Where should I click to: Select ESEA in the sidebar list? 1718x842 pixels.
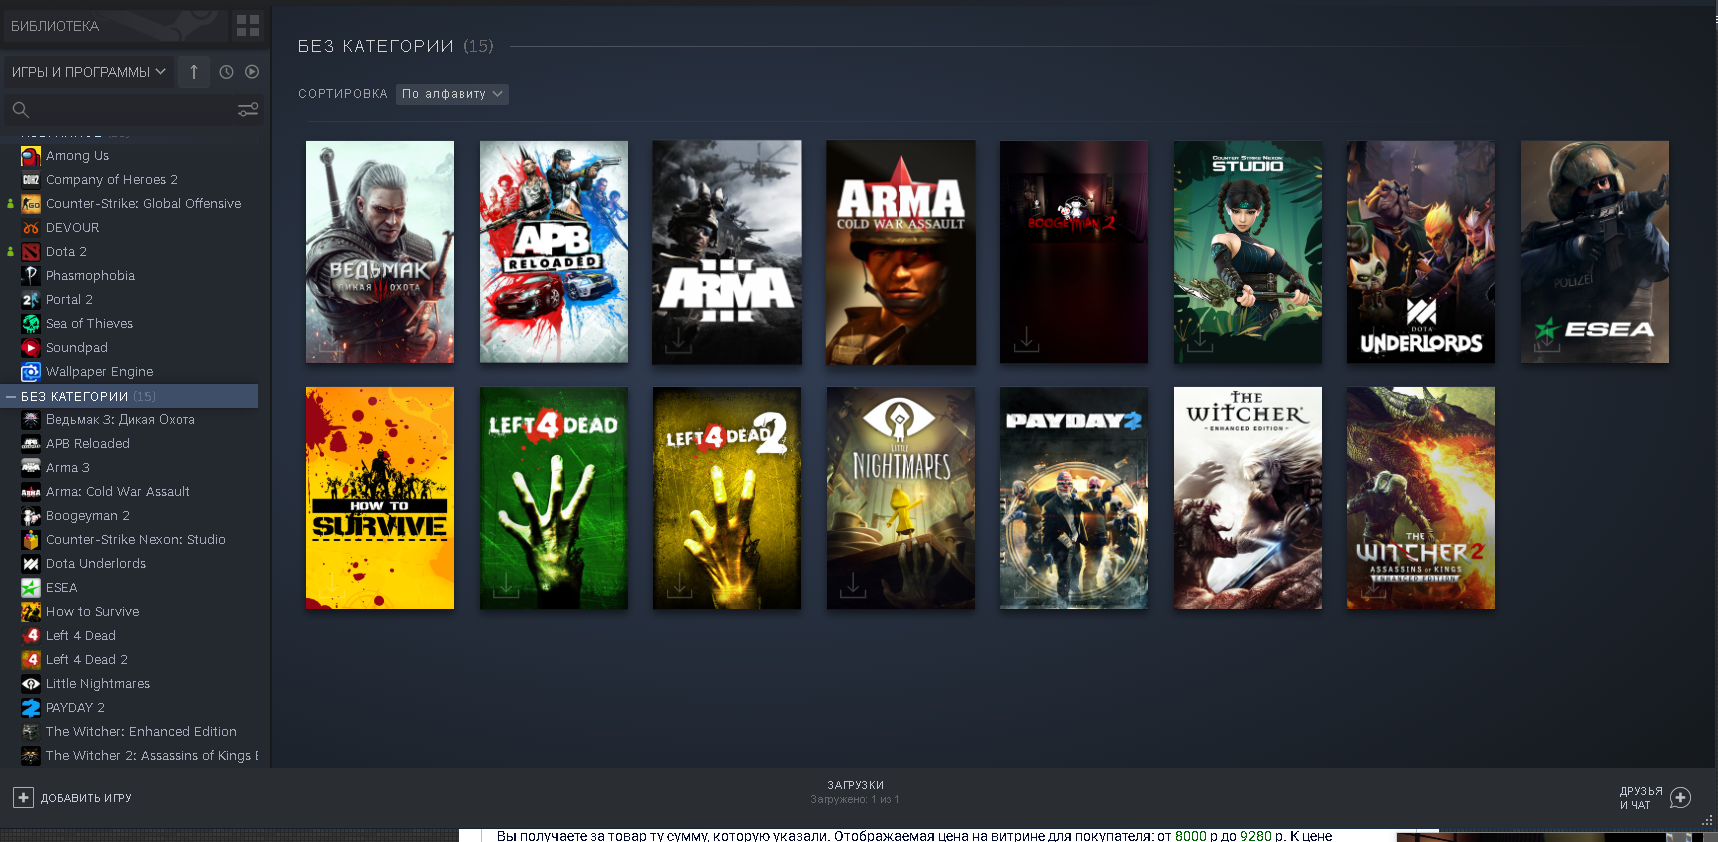click(61, 588)
